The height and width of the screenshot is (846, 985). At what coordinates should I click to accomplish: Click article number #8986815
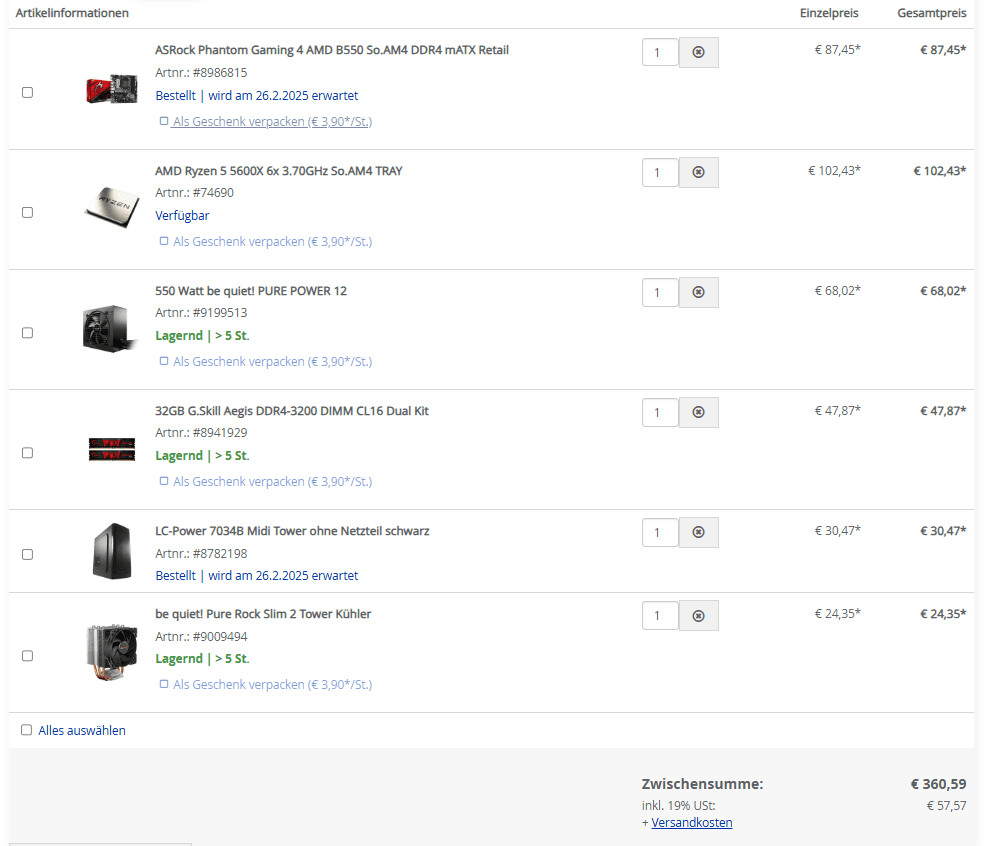tap(220, 73)
